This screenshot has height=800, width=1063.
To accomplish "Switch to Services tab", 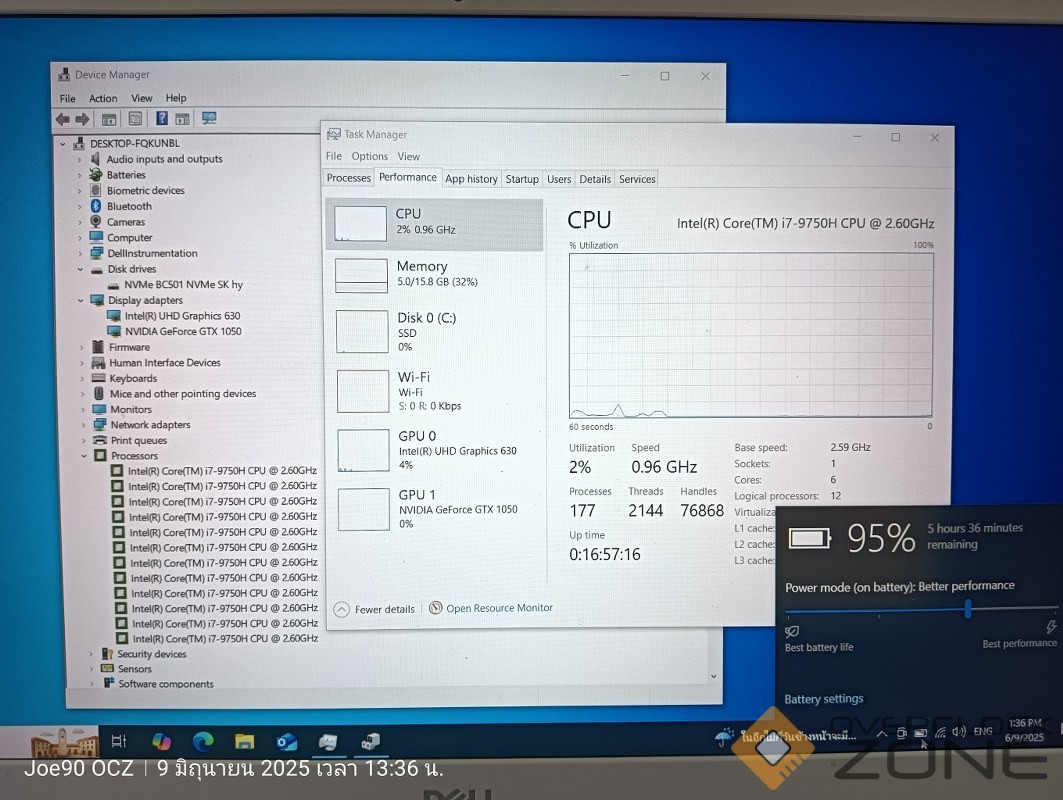I will coord(637,179).
